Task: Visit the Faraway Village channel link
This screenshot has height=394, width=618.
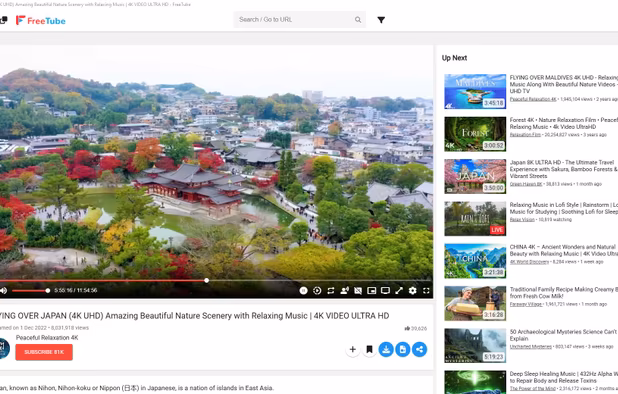Action: click(526, 304)
